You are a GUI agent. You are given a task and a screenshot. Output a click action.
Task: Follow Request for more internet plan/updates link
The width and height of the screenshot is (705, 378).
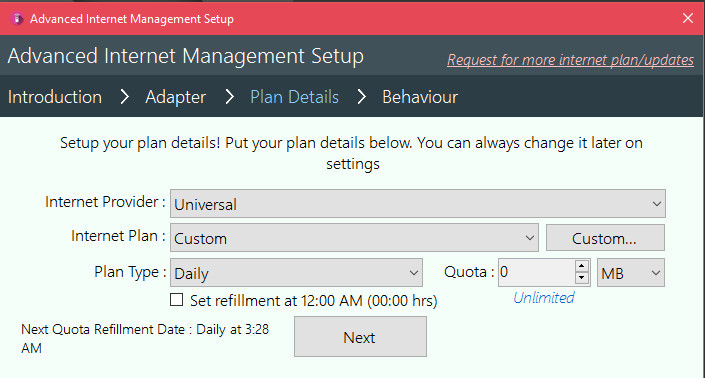pos(570,60)
